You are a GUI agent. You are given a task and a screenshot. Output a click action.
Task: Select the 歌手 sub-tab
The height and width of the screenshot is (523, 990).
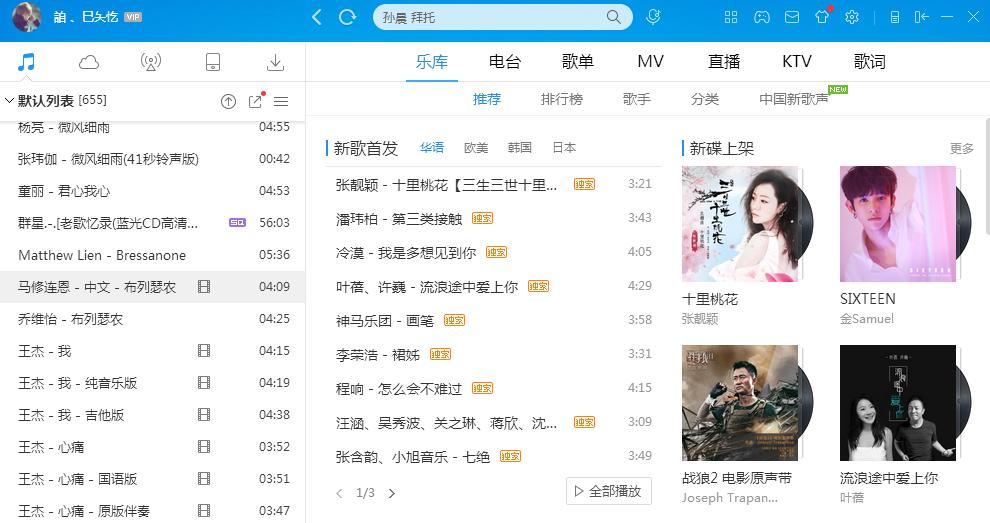[636, 99]
